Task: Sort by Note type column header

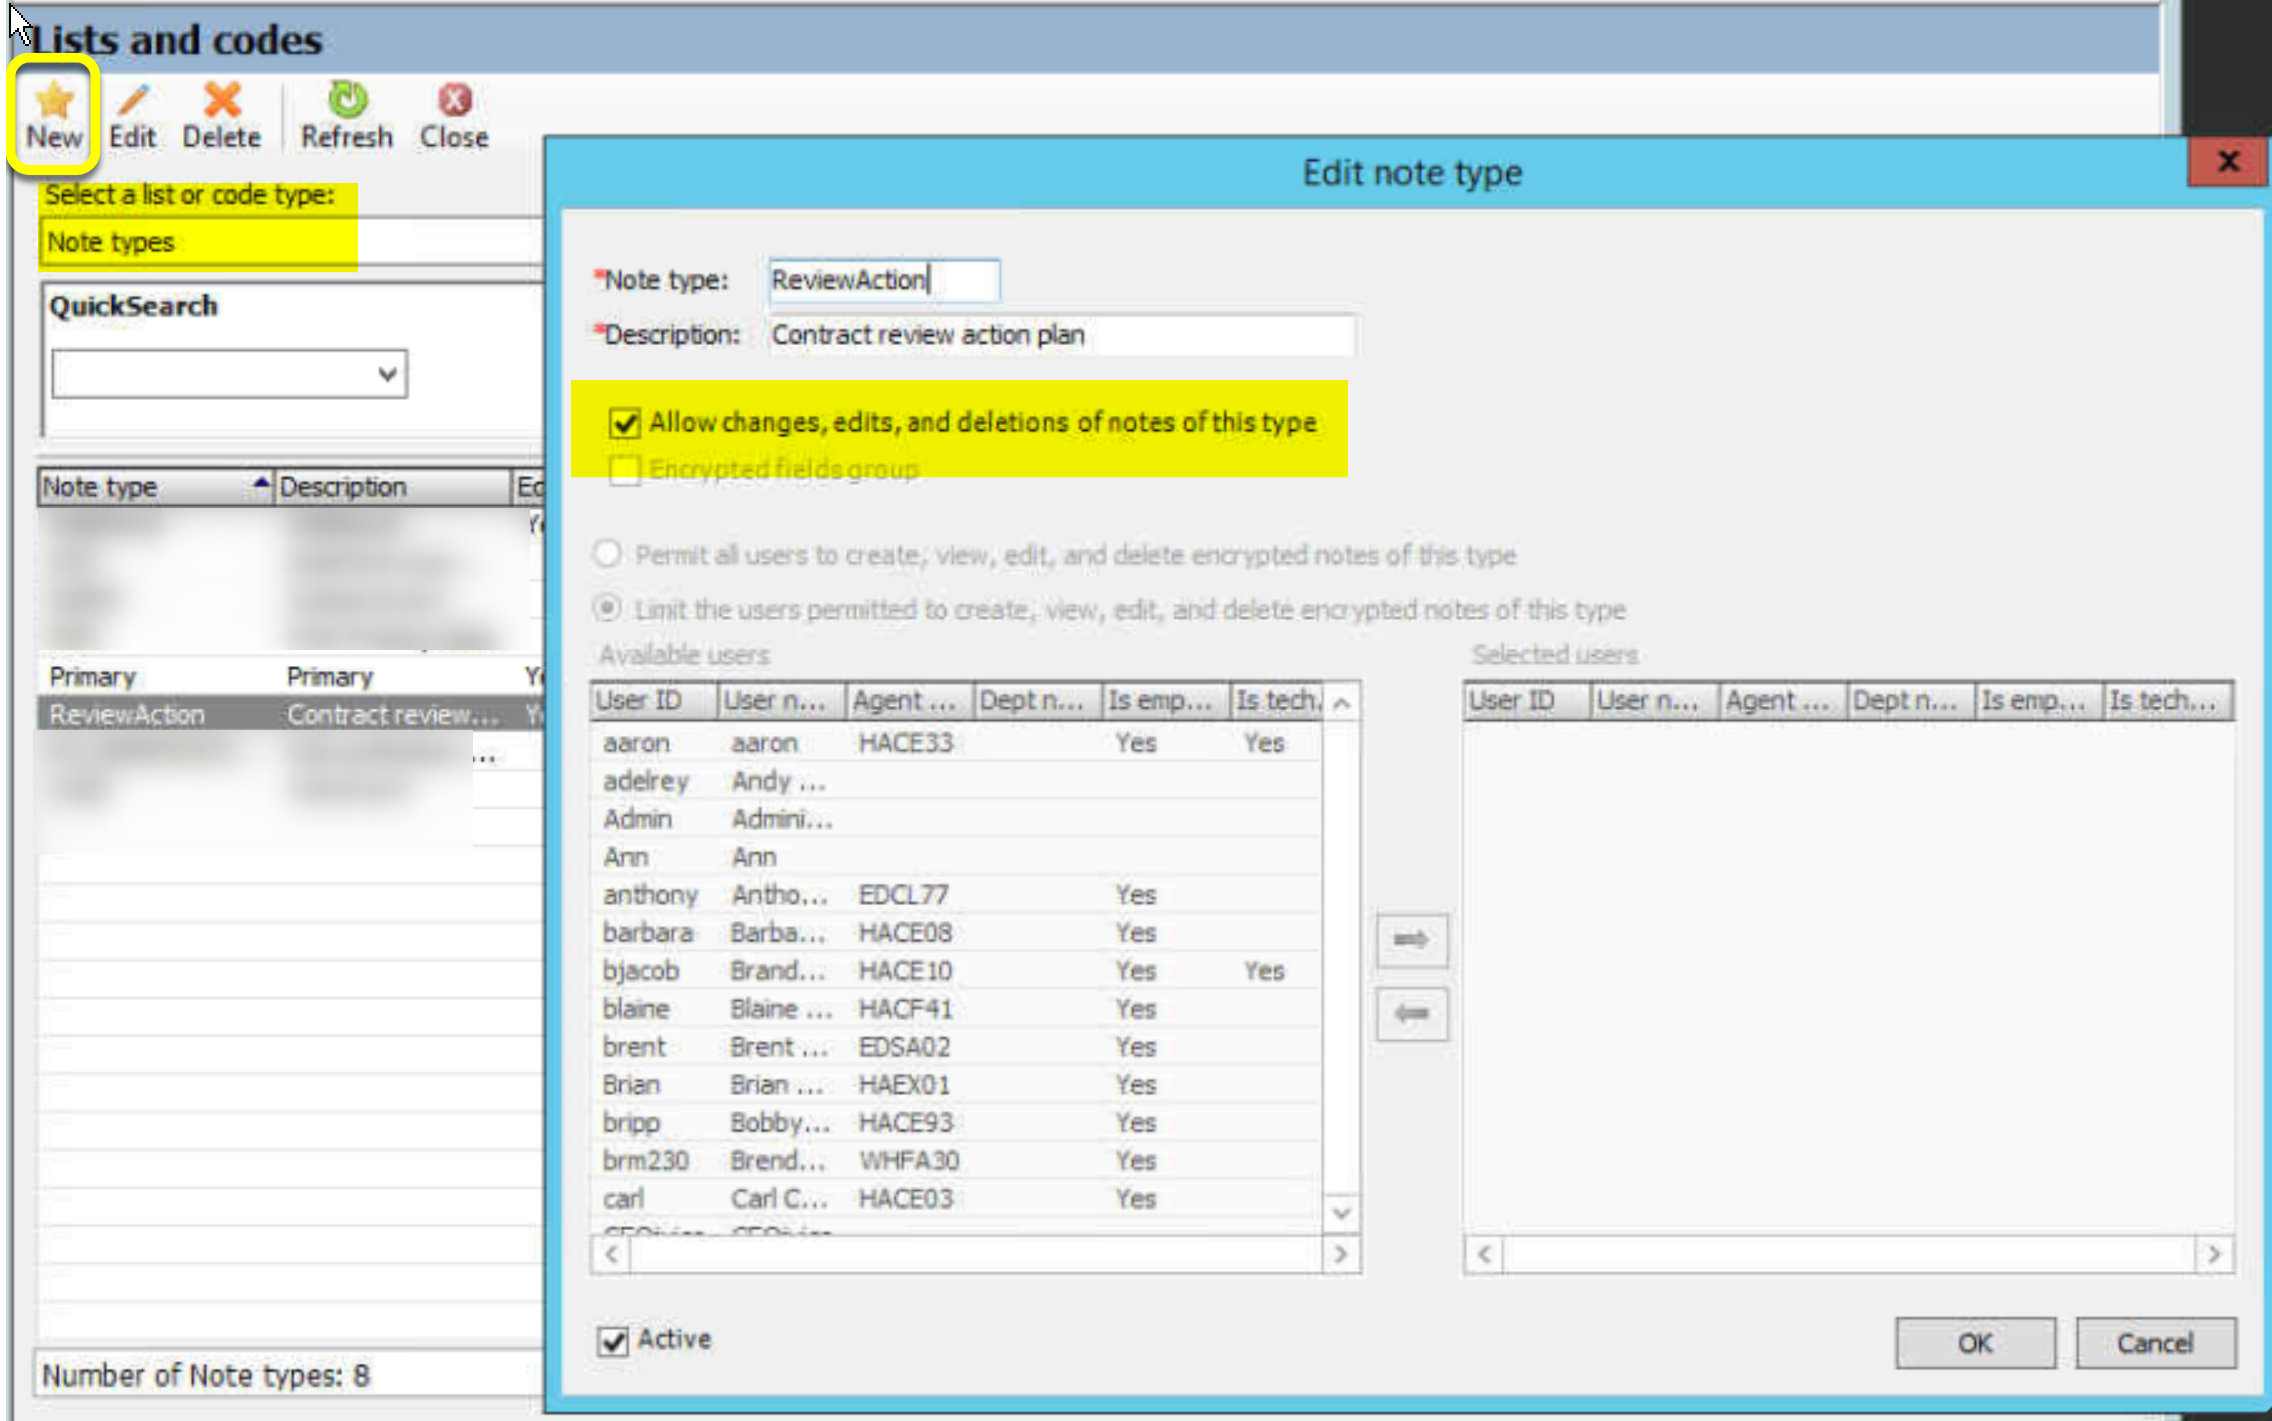Action: coord(155,487)
